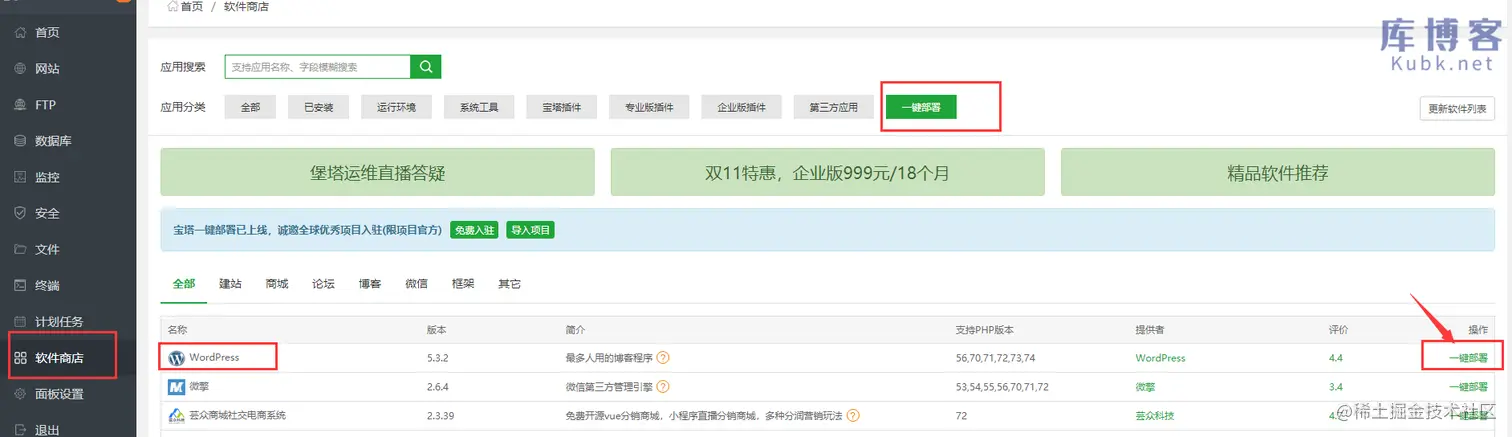
Task: Click the 退出 logout icon
Action: click(x=20, y=430)
